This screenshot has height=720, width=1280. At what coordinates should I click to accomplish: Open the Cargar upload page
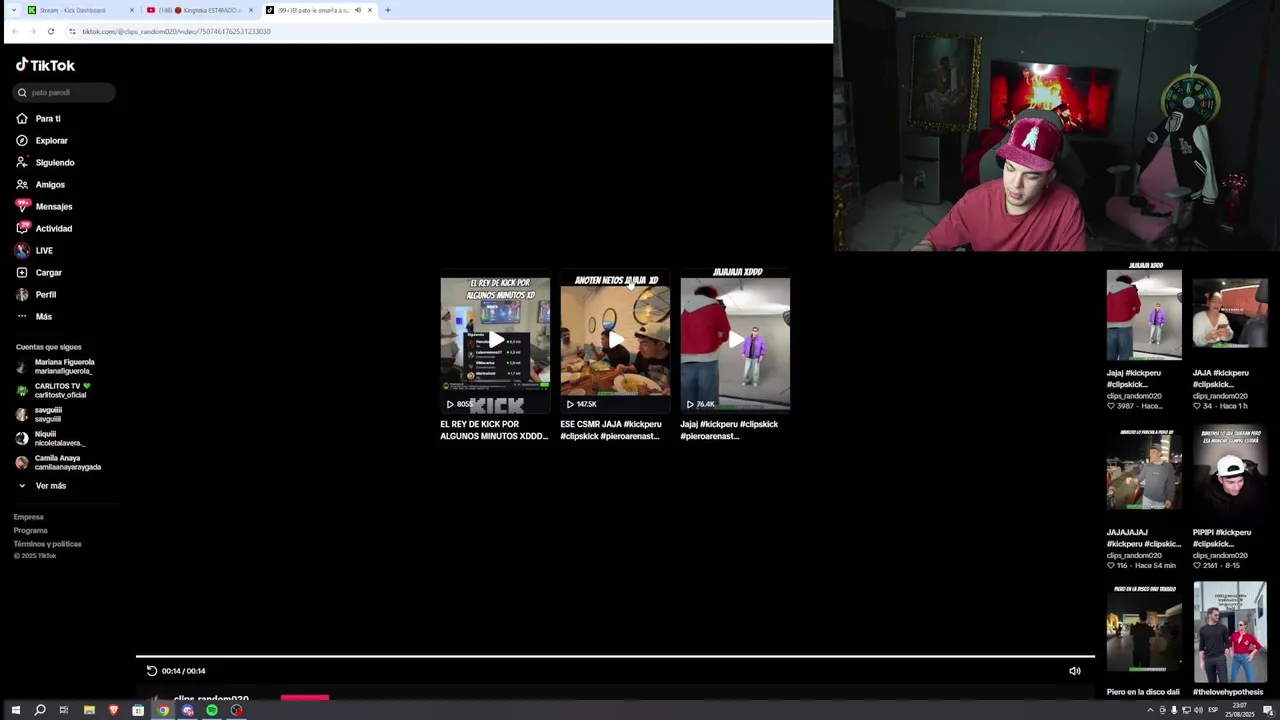(x=49, y=272)
